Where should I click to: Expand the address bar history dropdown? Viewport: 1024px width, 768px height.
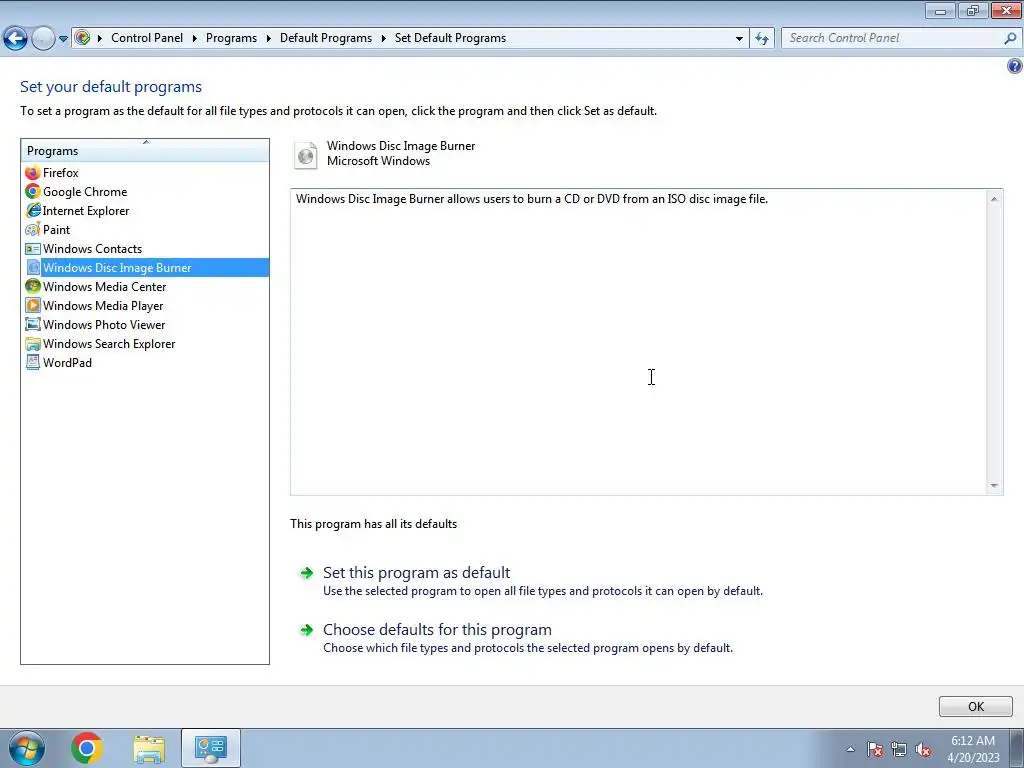click(x=739, y=39)
